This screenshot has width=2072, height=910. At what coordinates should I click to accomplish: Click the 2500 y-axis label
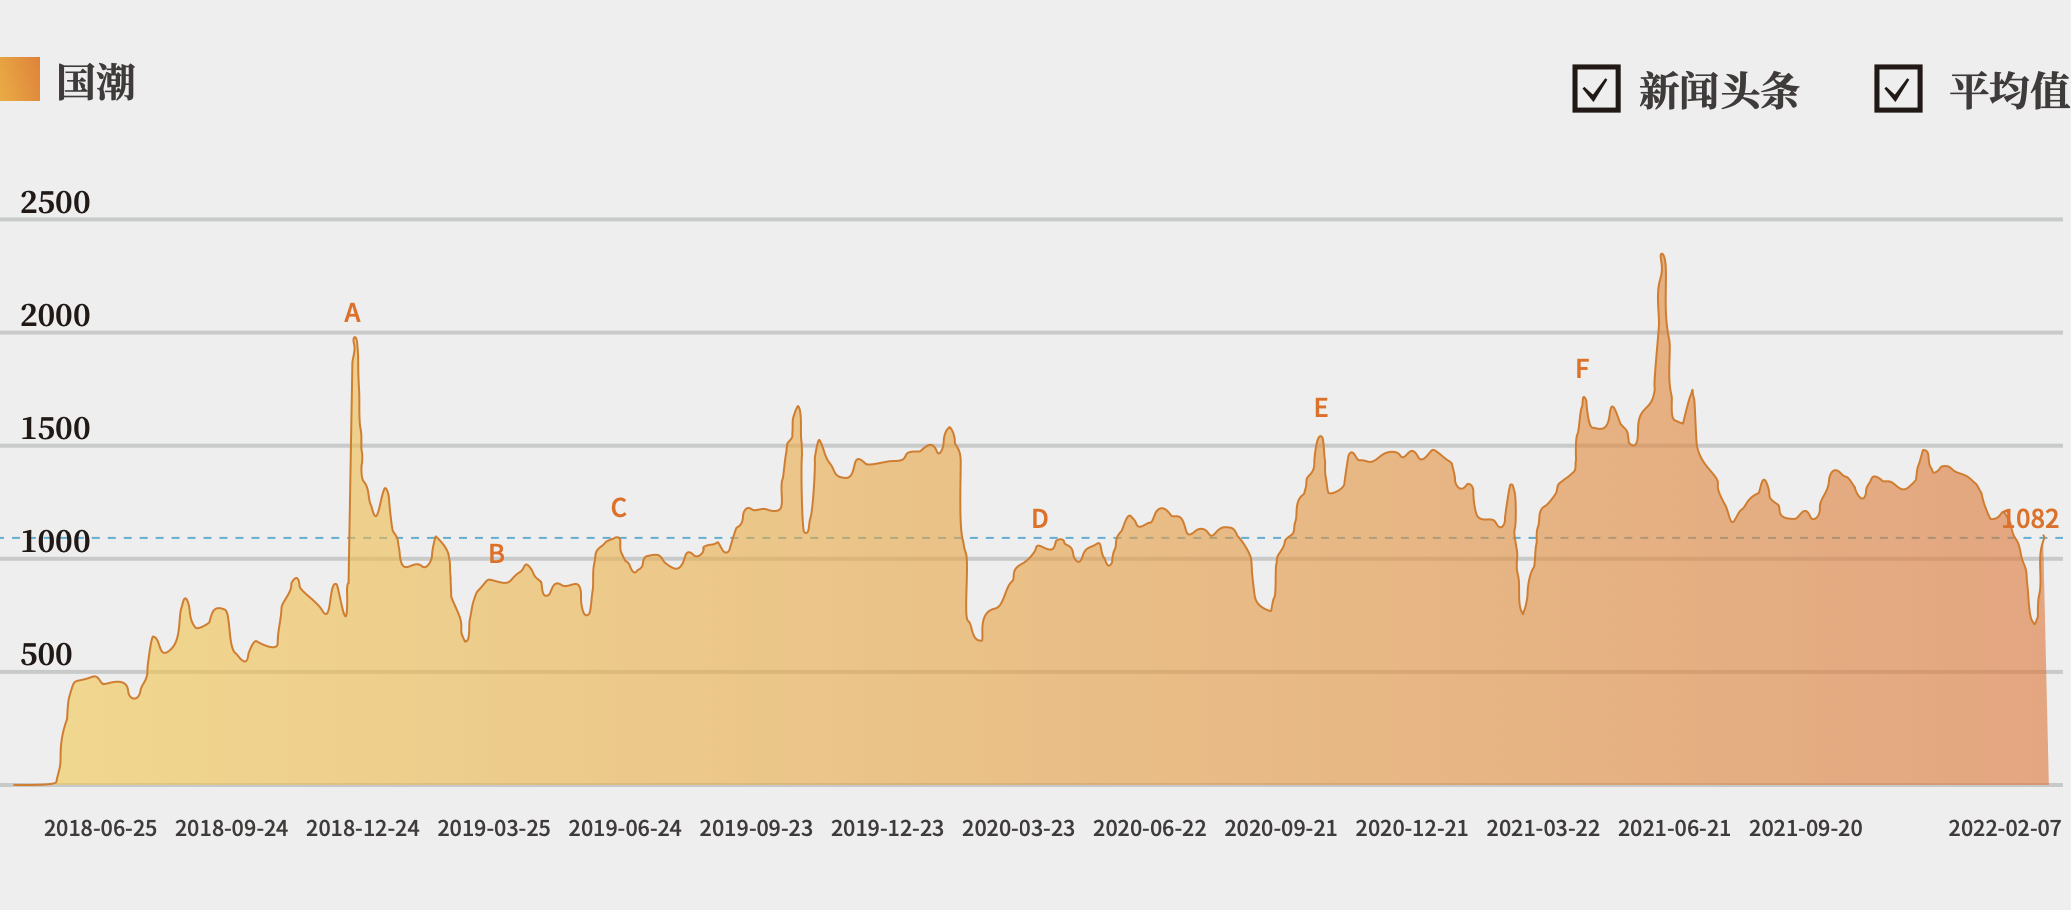pos(55,203)
